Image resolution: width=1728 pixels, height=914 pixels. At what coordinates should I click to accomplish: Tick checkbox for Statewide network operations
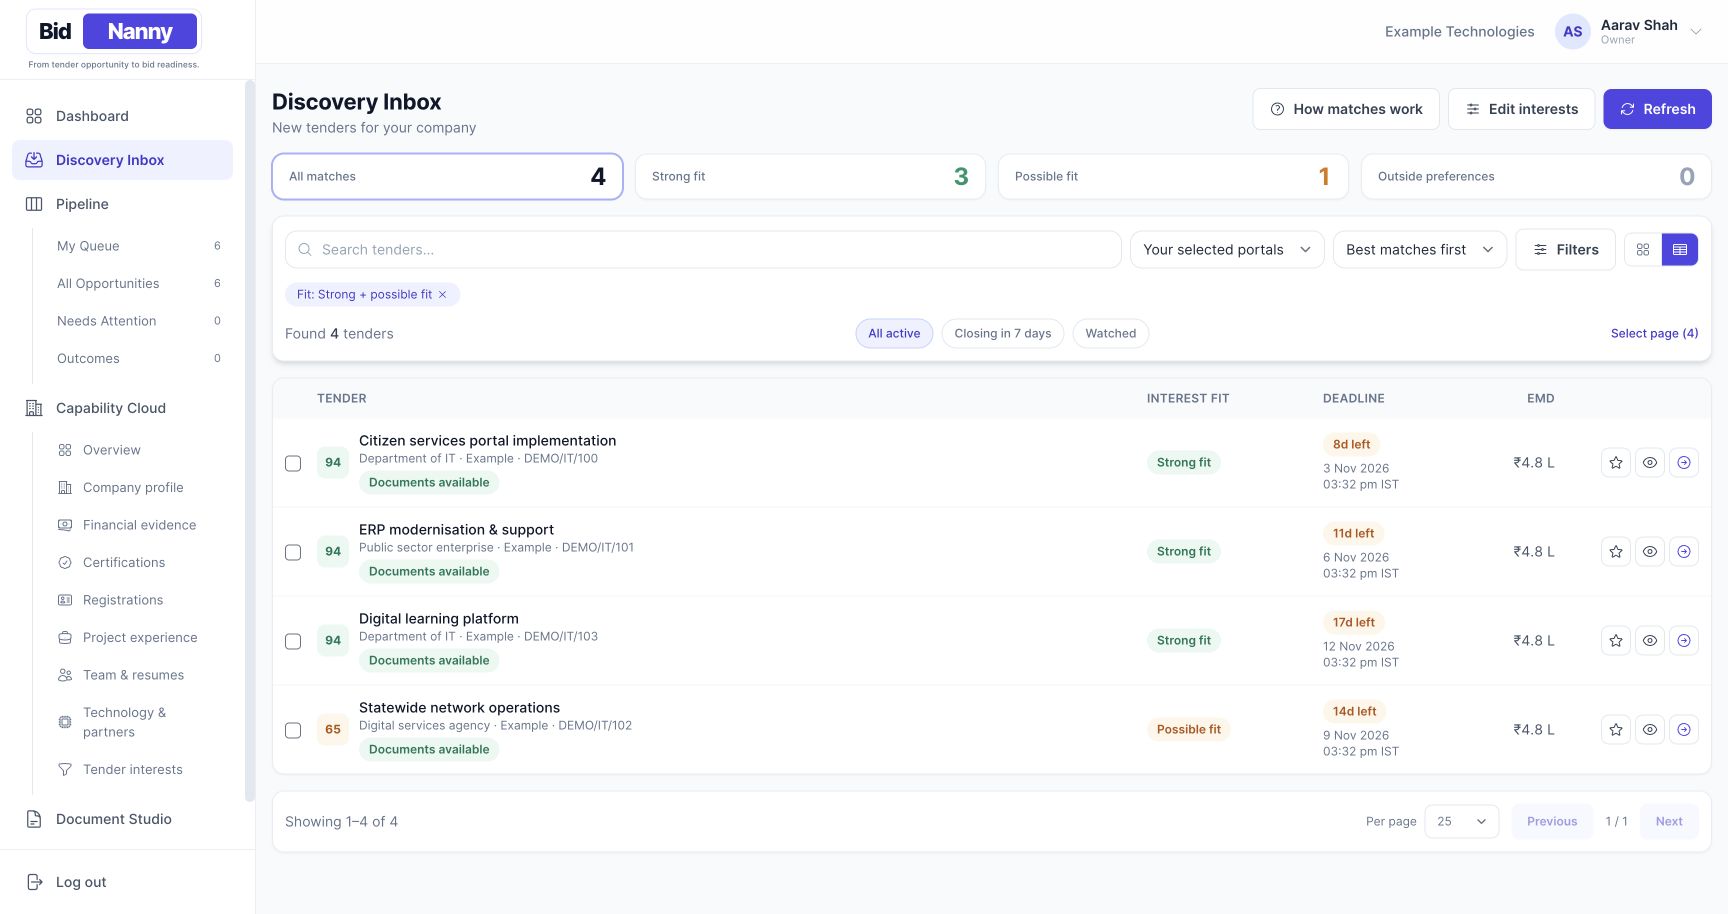(x=293, y=730)
